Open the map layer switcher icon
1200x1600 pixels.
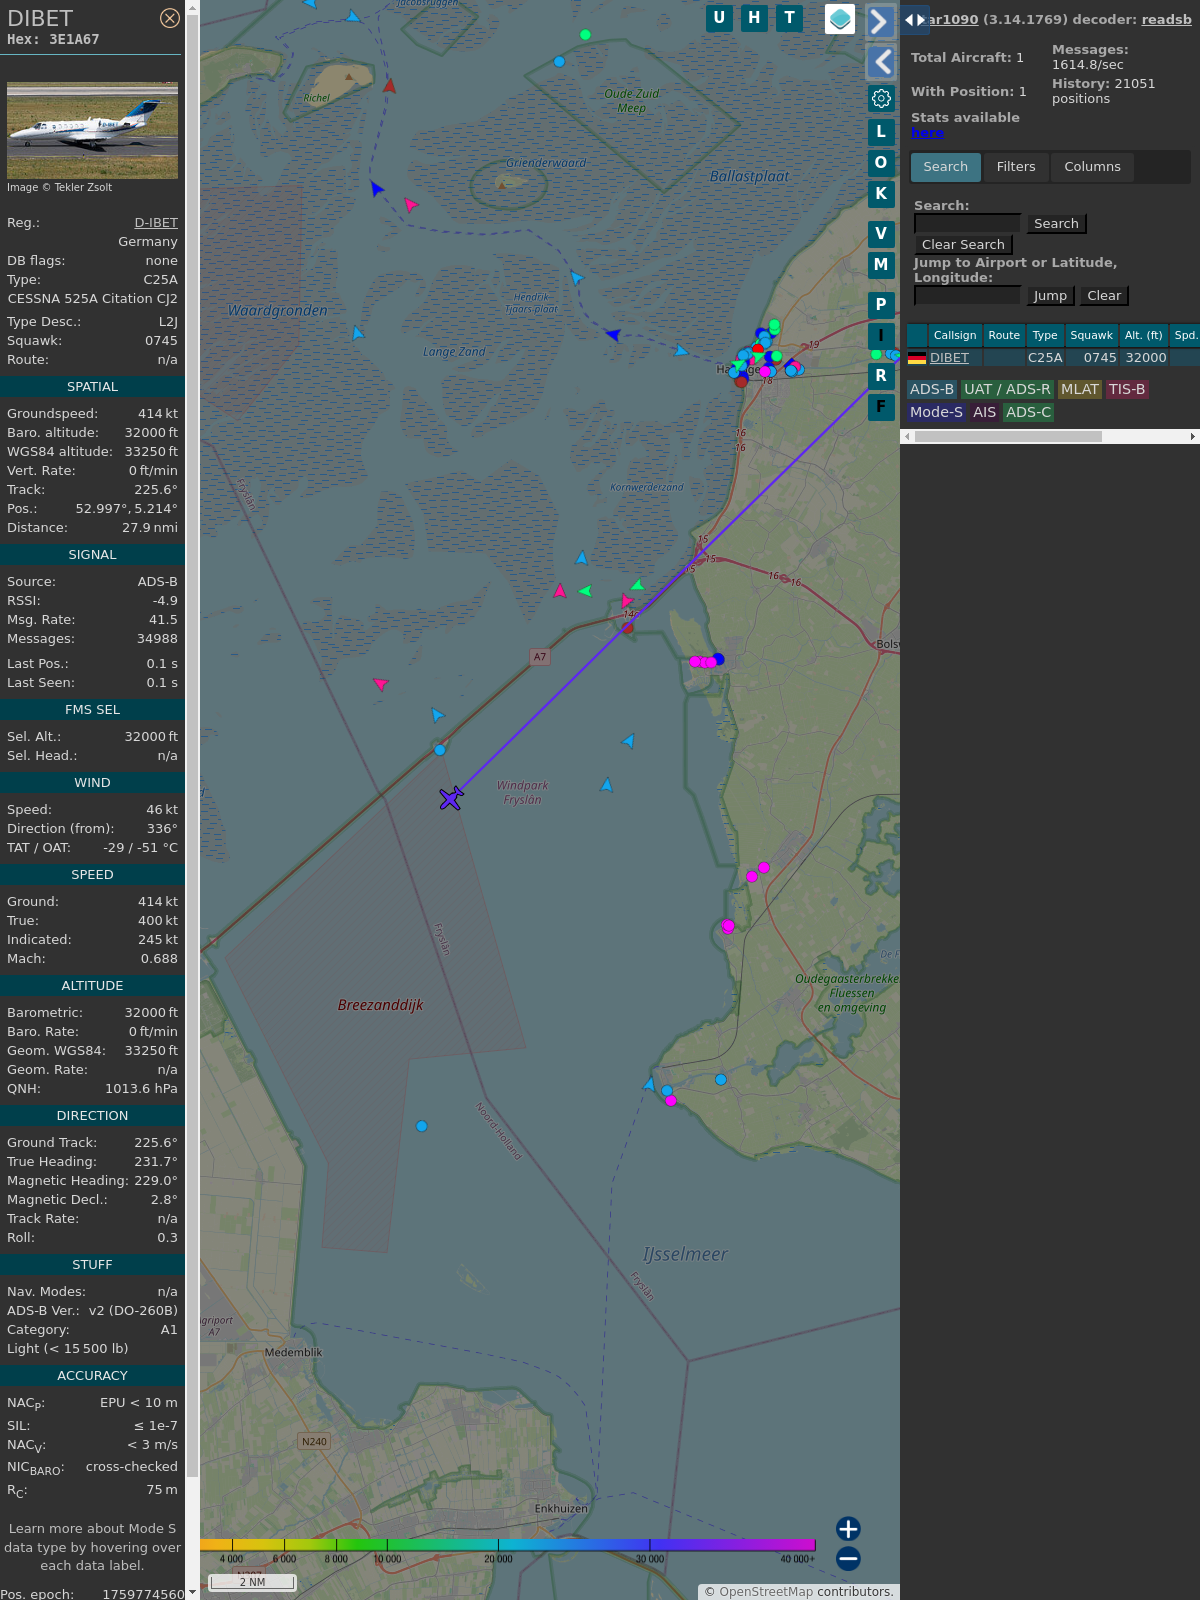coord(840,19)
